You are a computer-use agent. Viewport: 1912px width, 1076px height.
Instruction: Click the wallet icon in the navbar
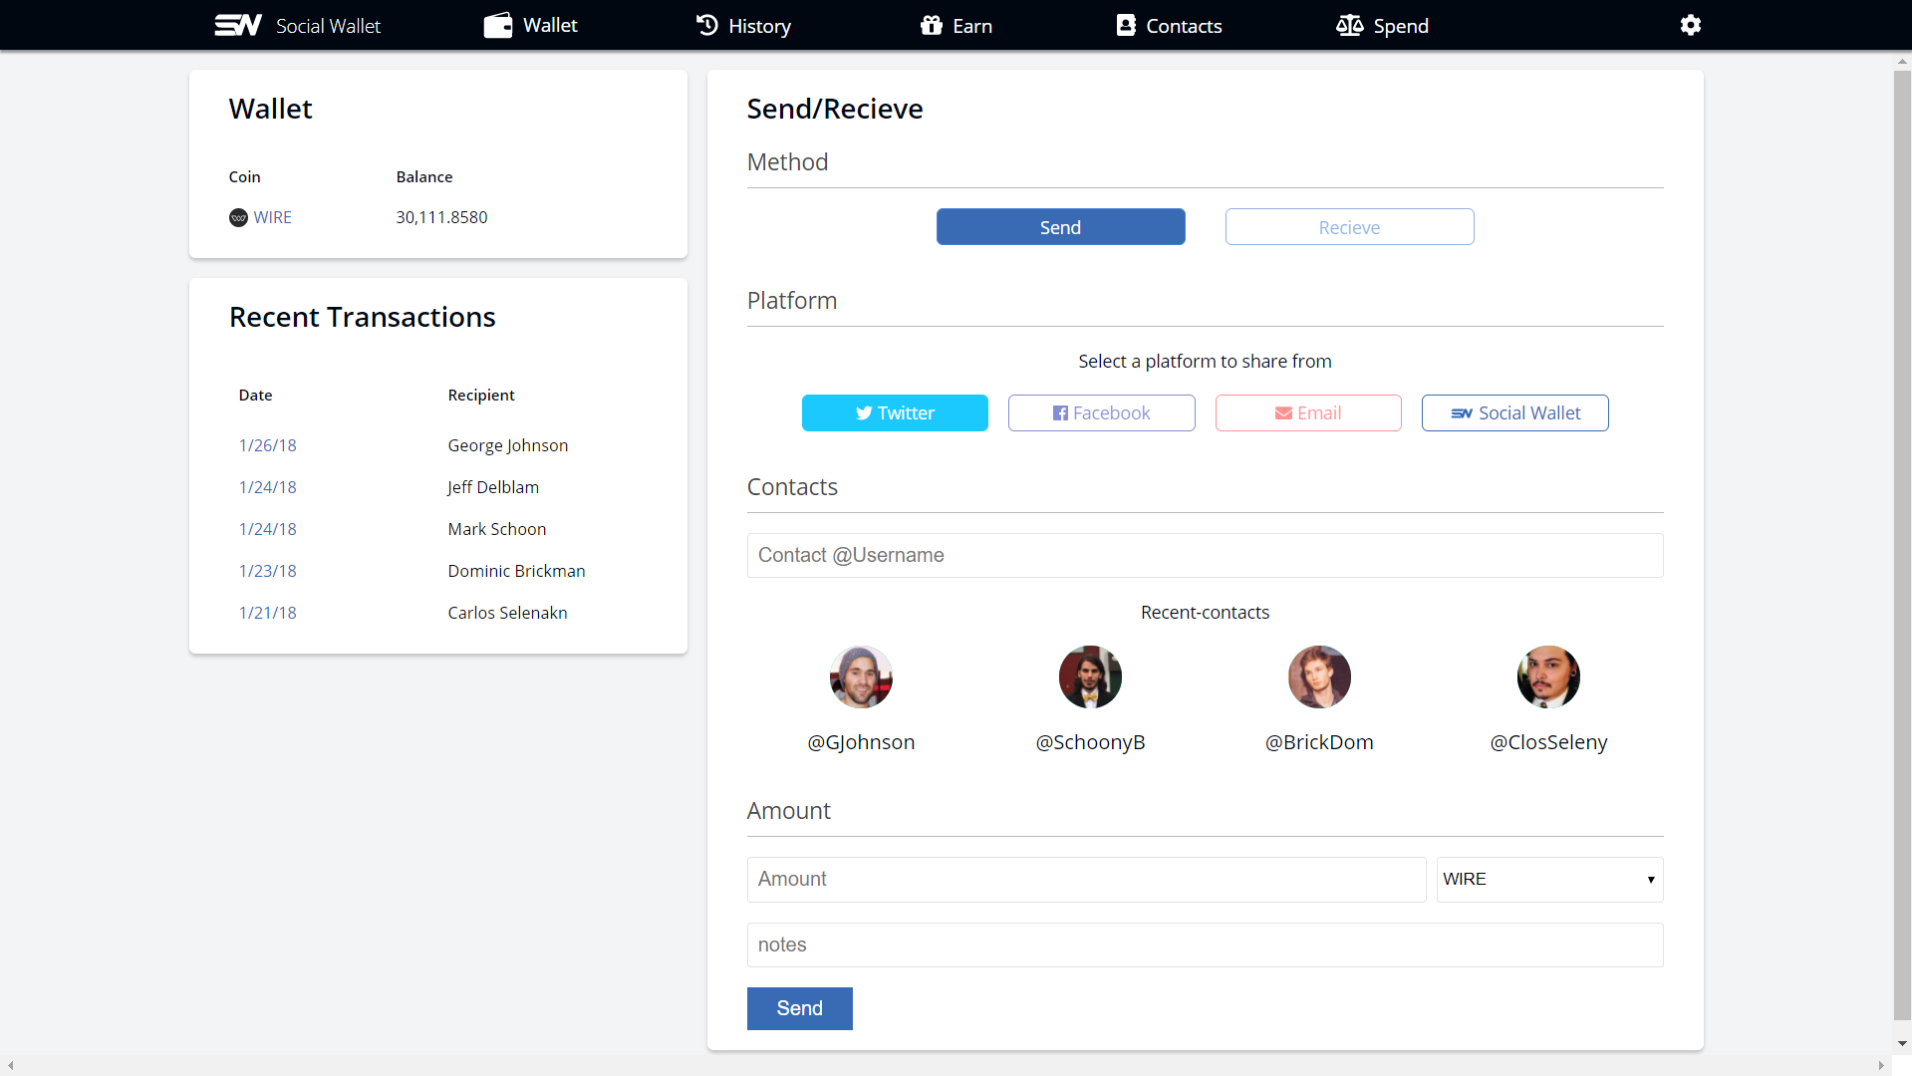(x=498, y=25)
